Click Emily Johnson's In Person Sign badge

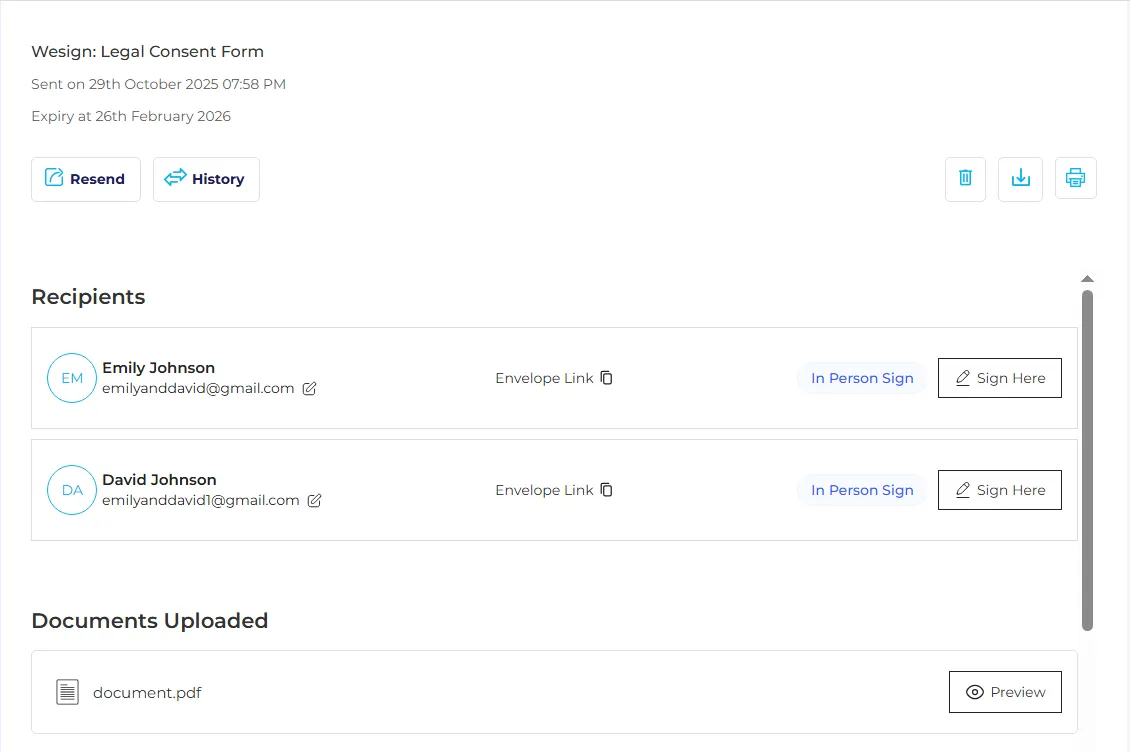(862, 378)
